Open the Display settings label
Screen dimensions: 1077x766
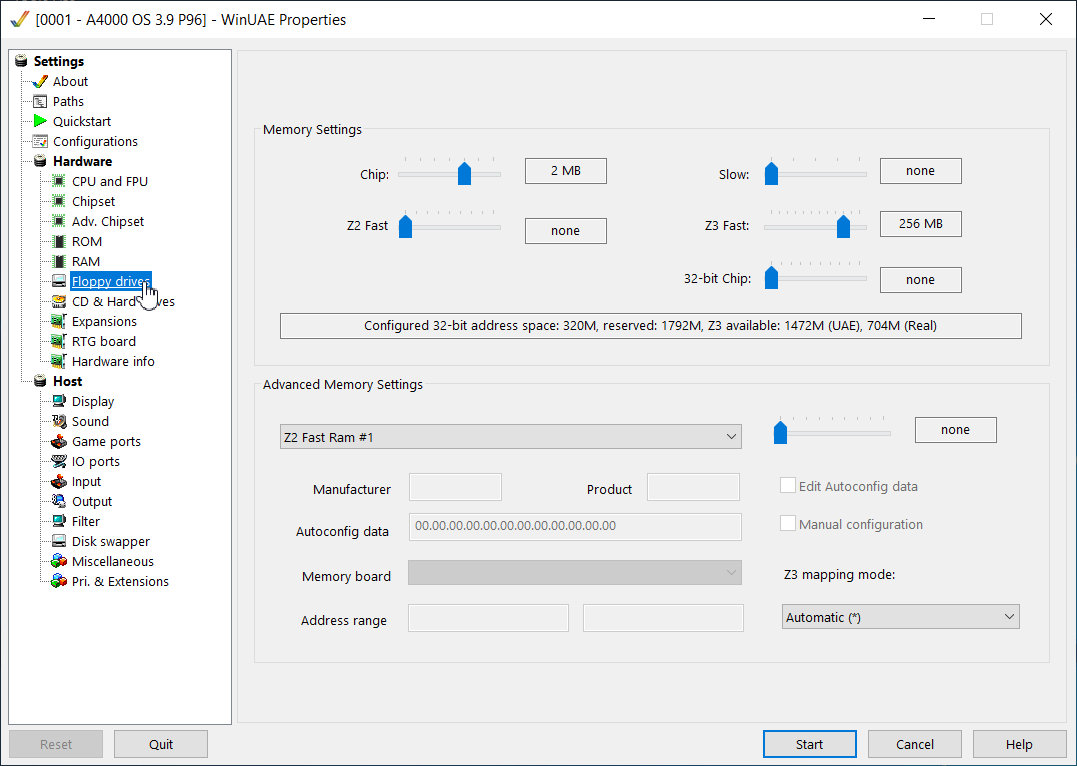point(93,401)
